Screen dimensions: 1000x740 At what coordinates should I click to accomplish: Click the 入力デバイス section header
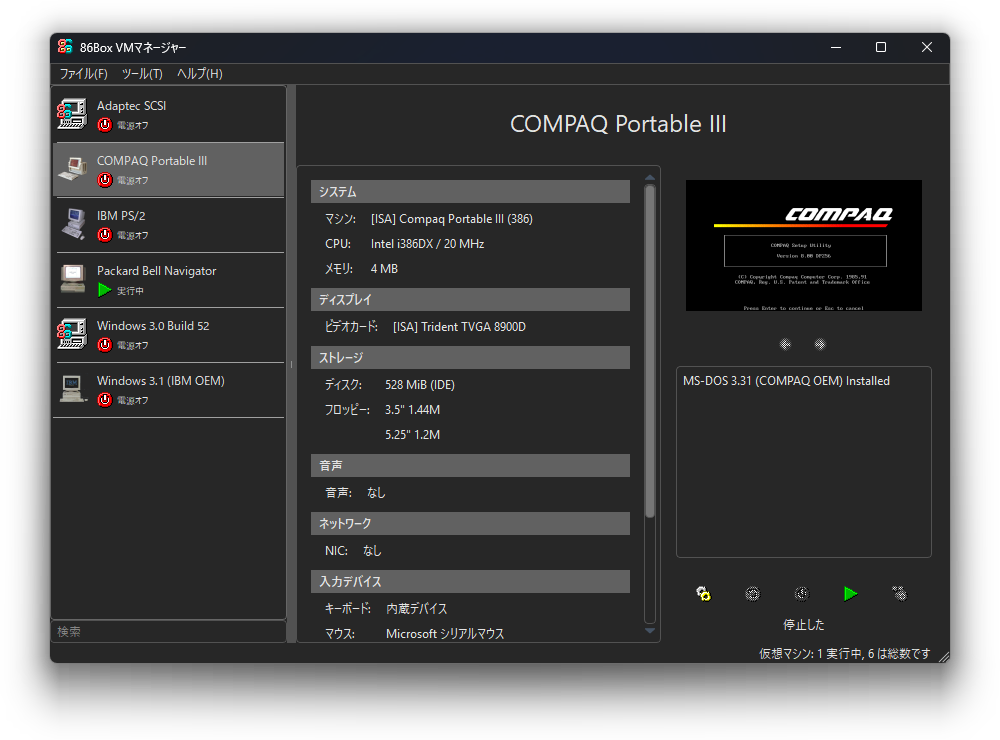click(470, 582)
